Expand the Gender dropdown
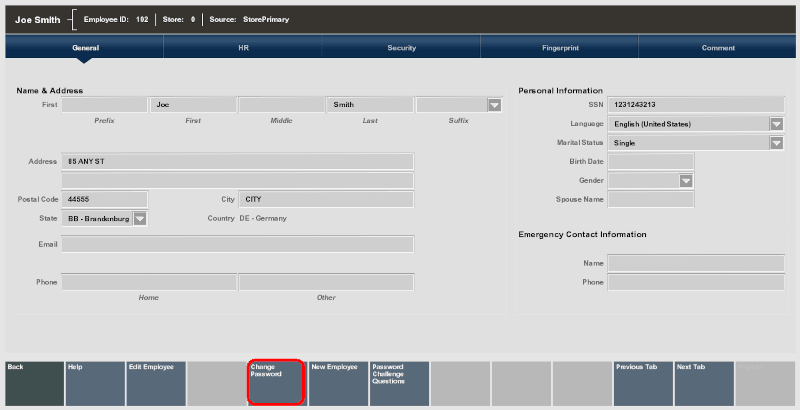This screenshot has width=800, height=410. (686, 181)
